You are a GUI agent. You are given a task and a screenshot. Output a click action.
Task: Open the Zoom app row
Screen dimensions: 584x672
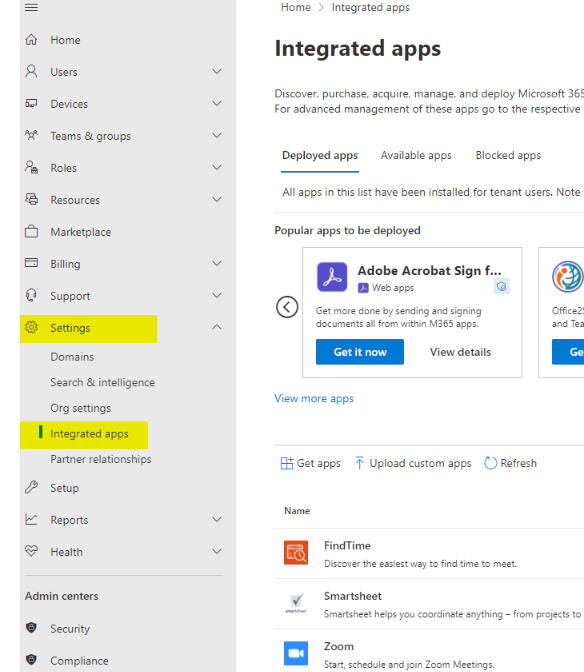[429, 652]
